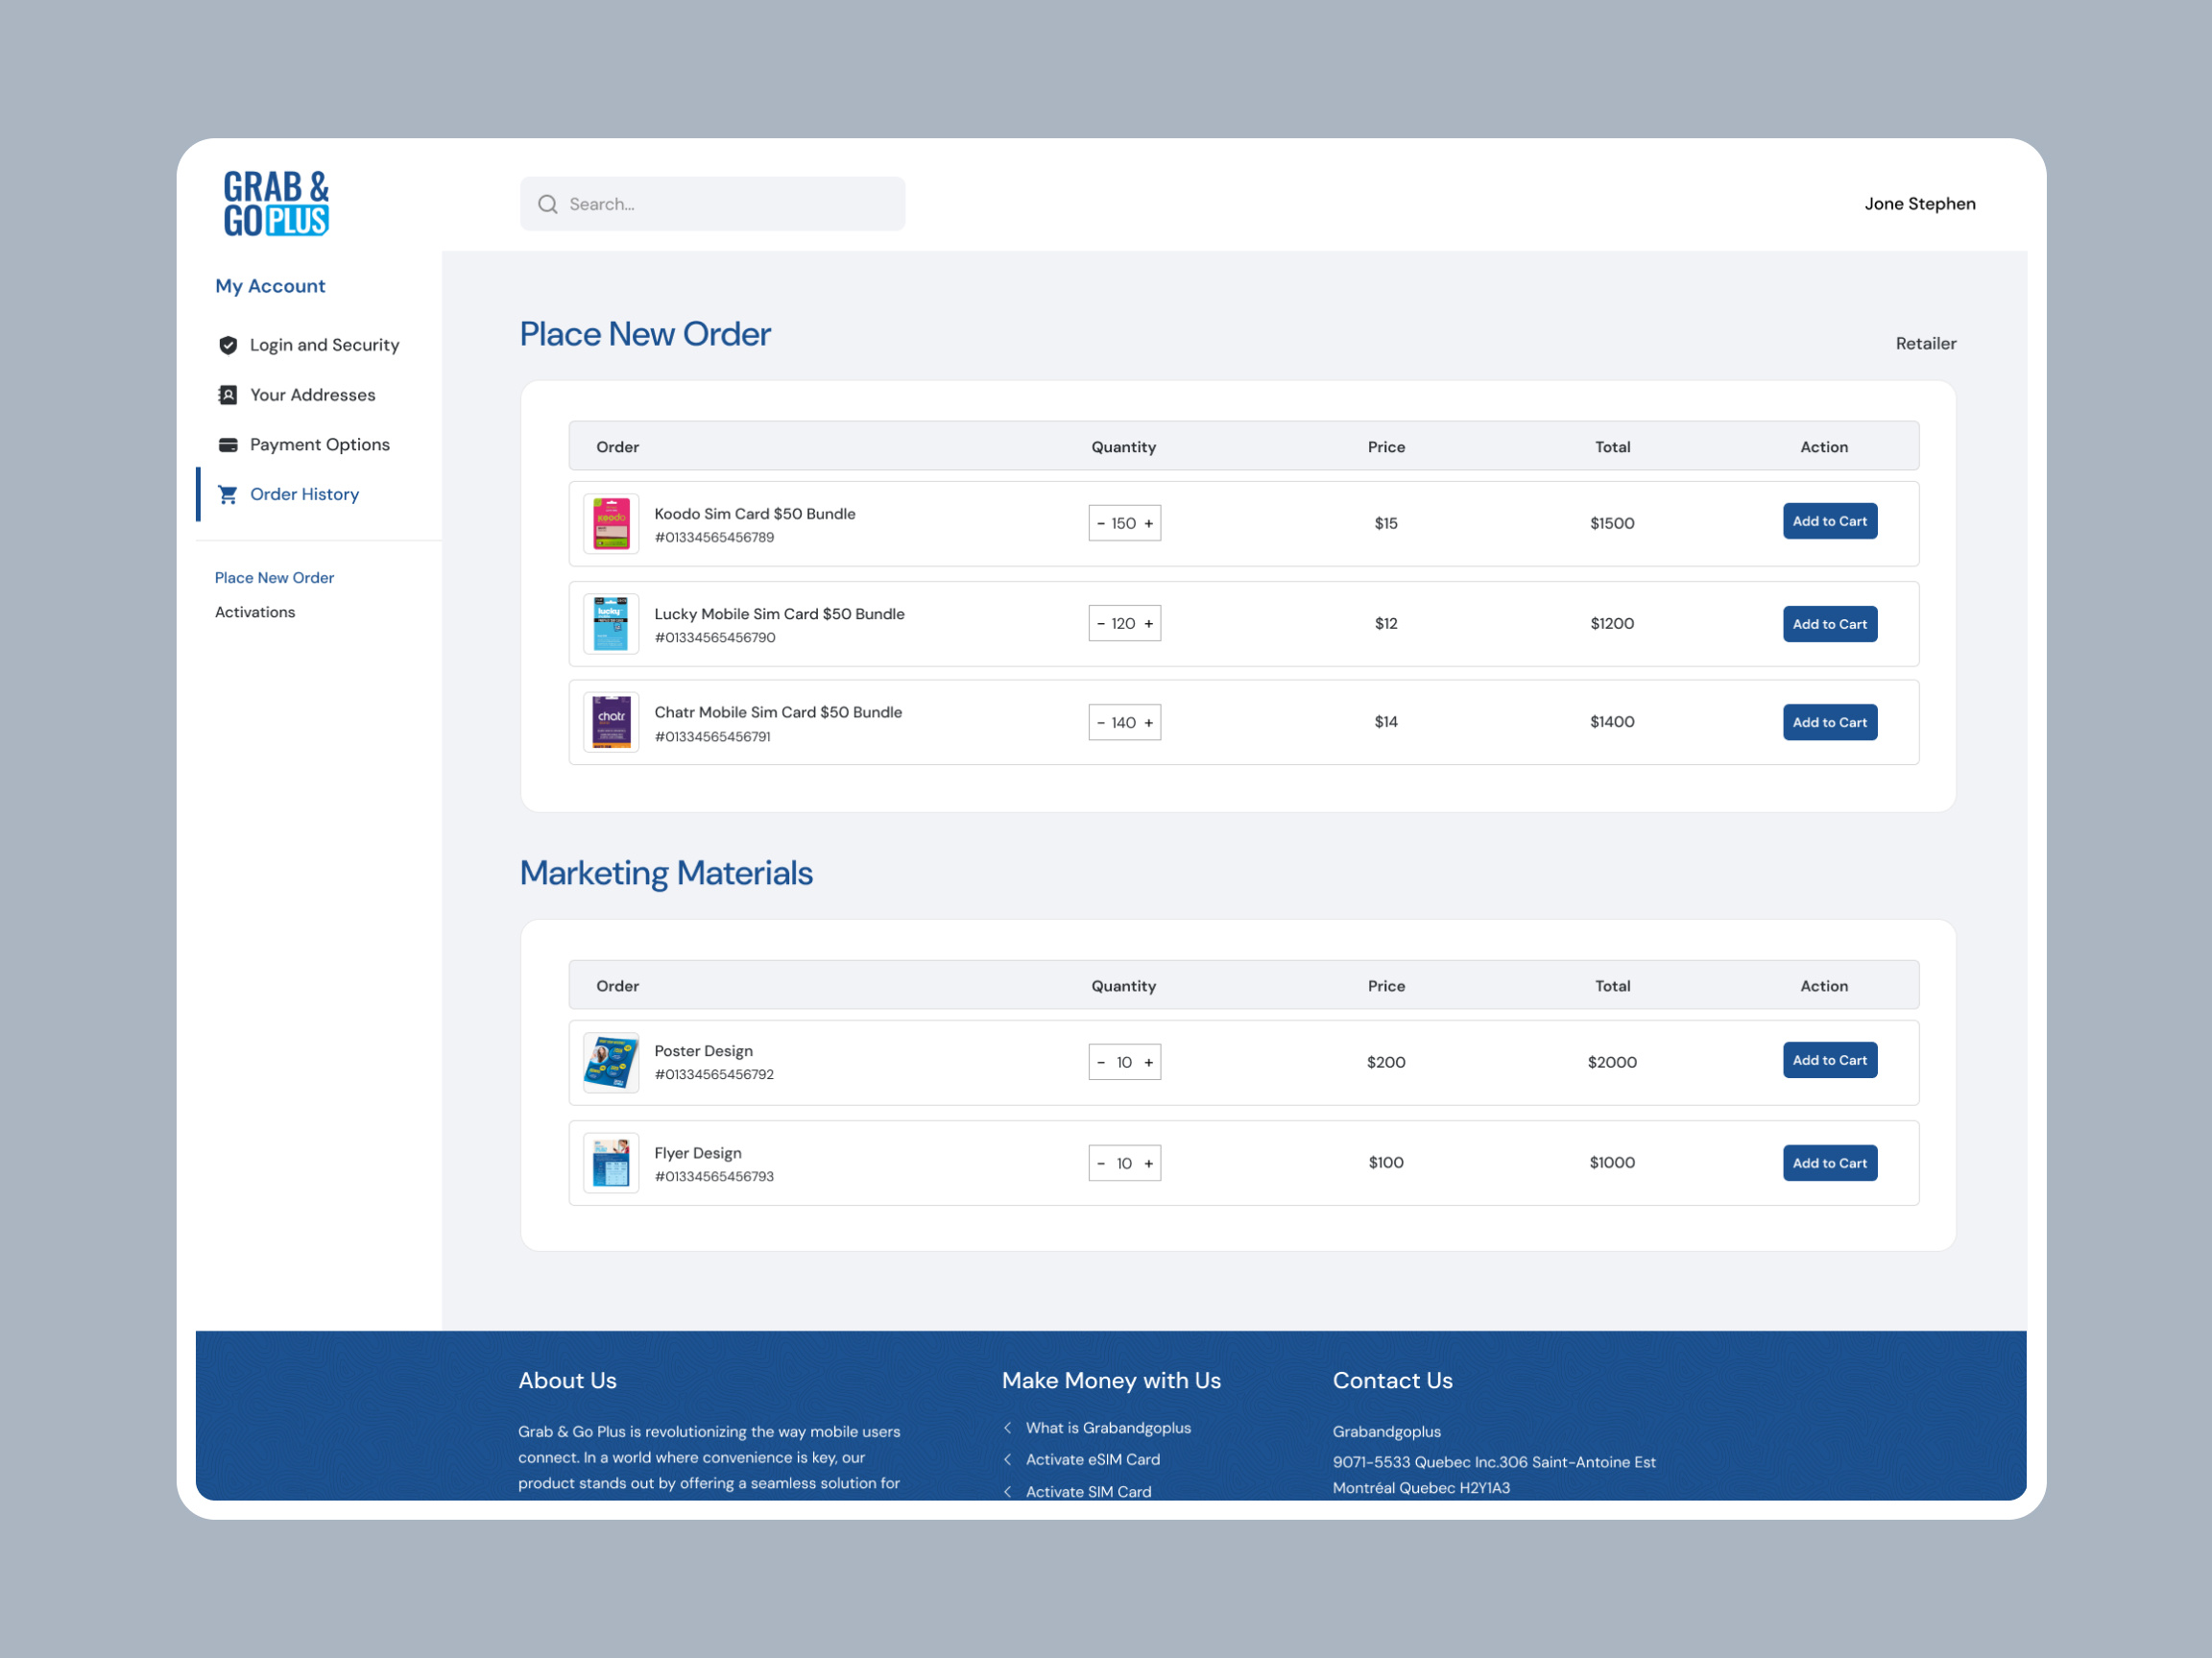Open the My Account link
Viewport: 2212px width, 1658px height.
(x=269, y=285)
